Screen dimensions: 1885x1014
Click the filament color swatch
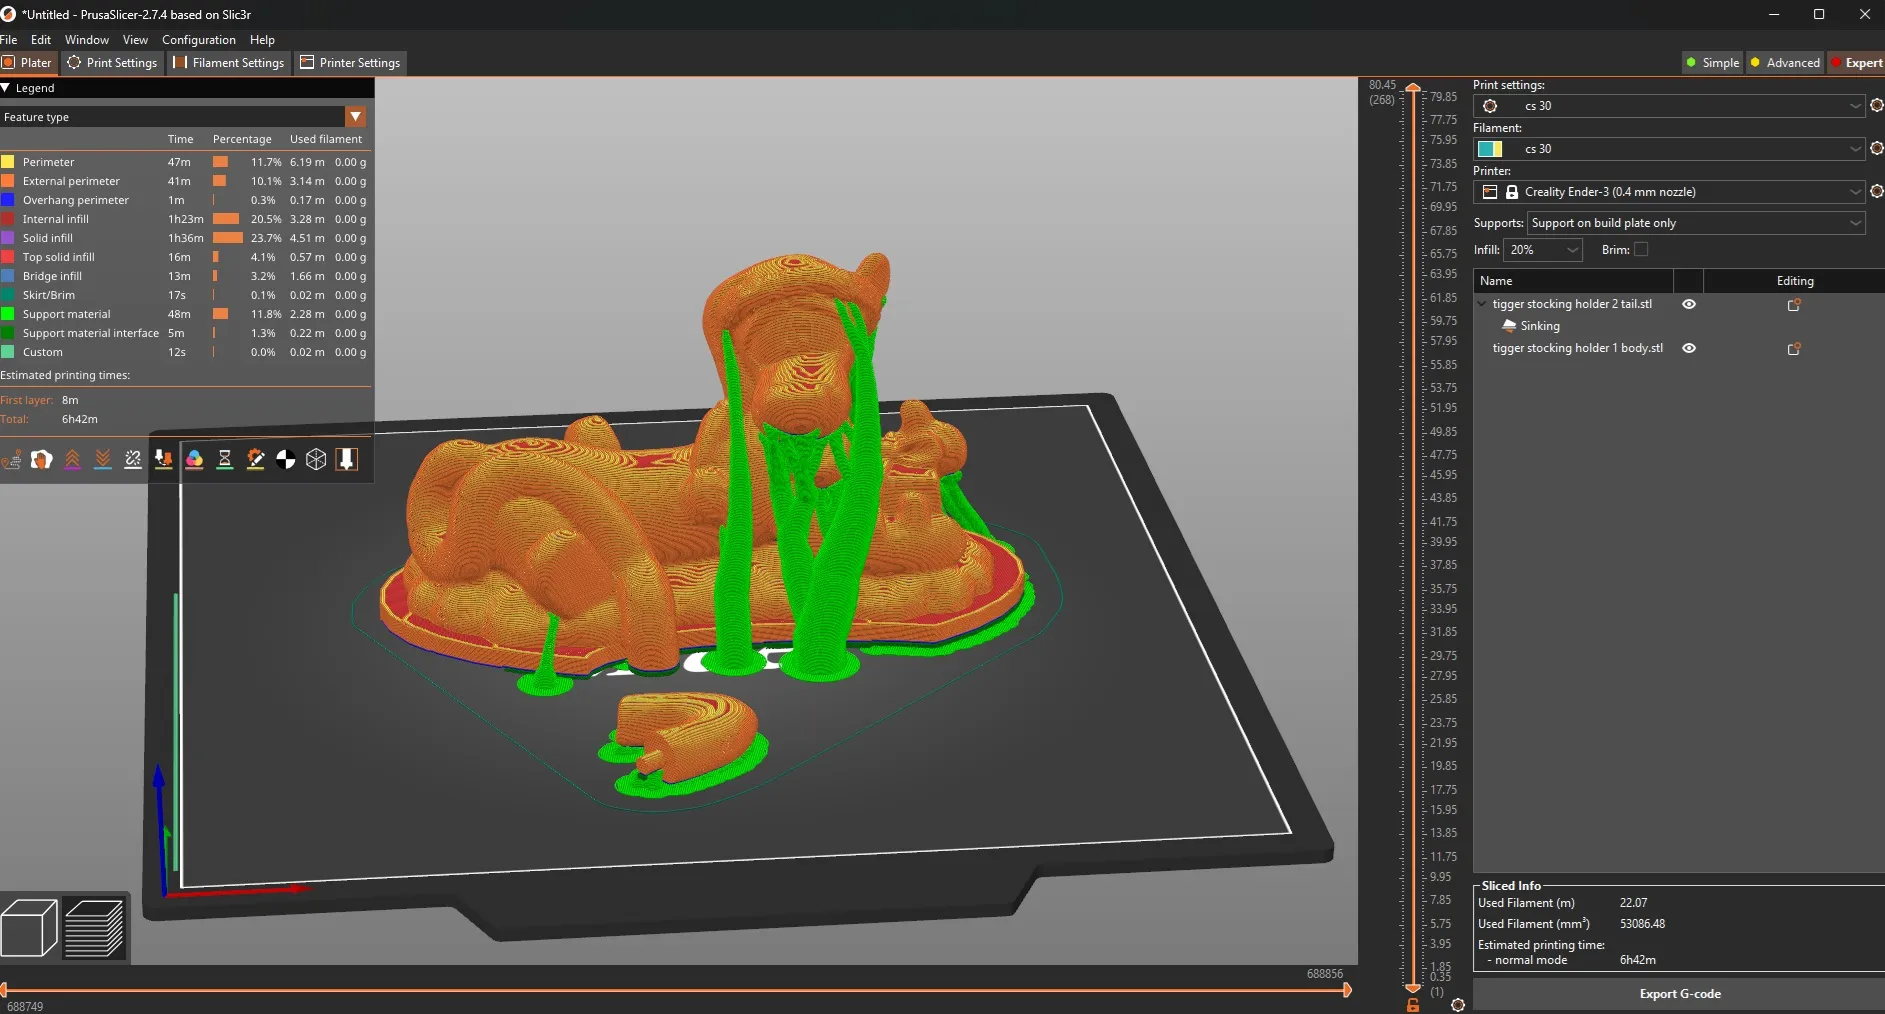1490,149
